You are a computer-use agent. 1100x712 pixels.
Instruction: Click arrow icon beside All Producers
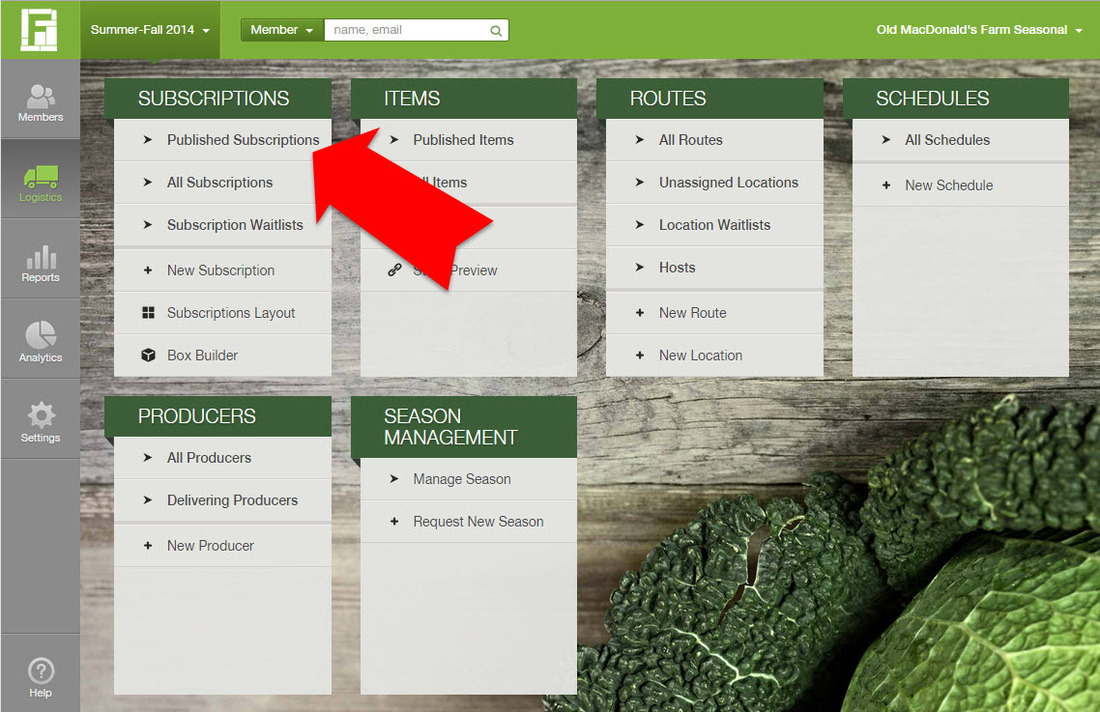(147, 457)
